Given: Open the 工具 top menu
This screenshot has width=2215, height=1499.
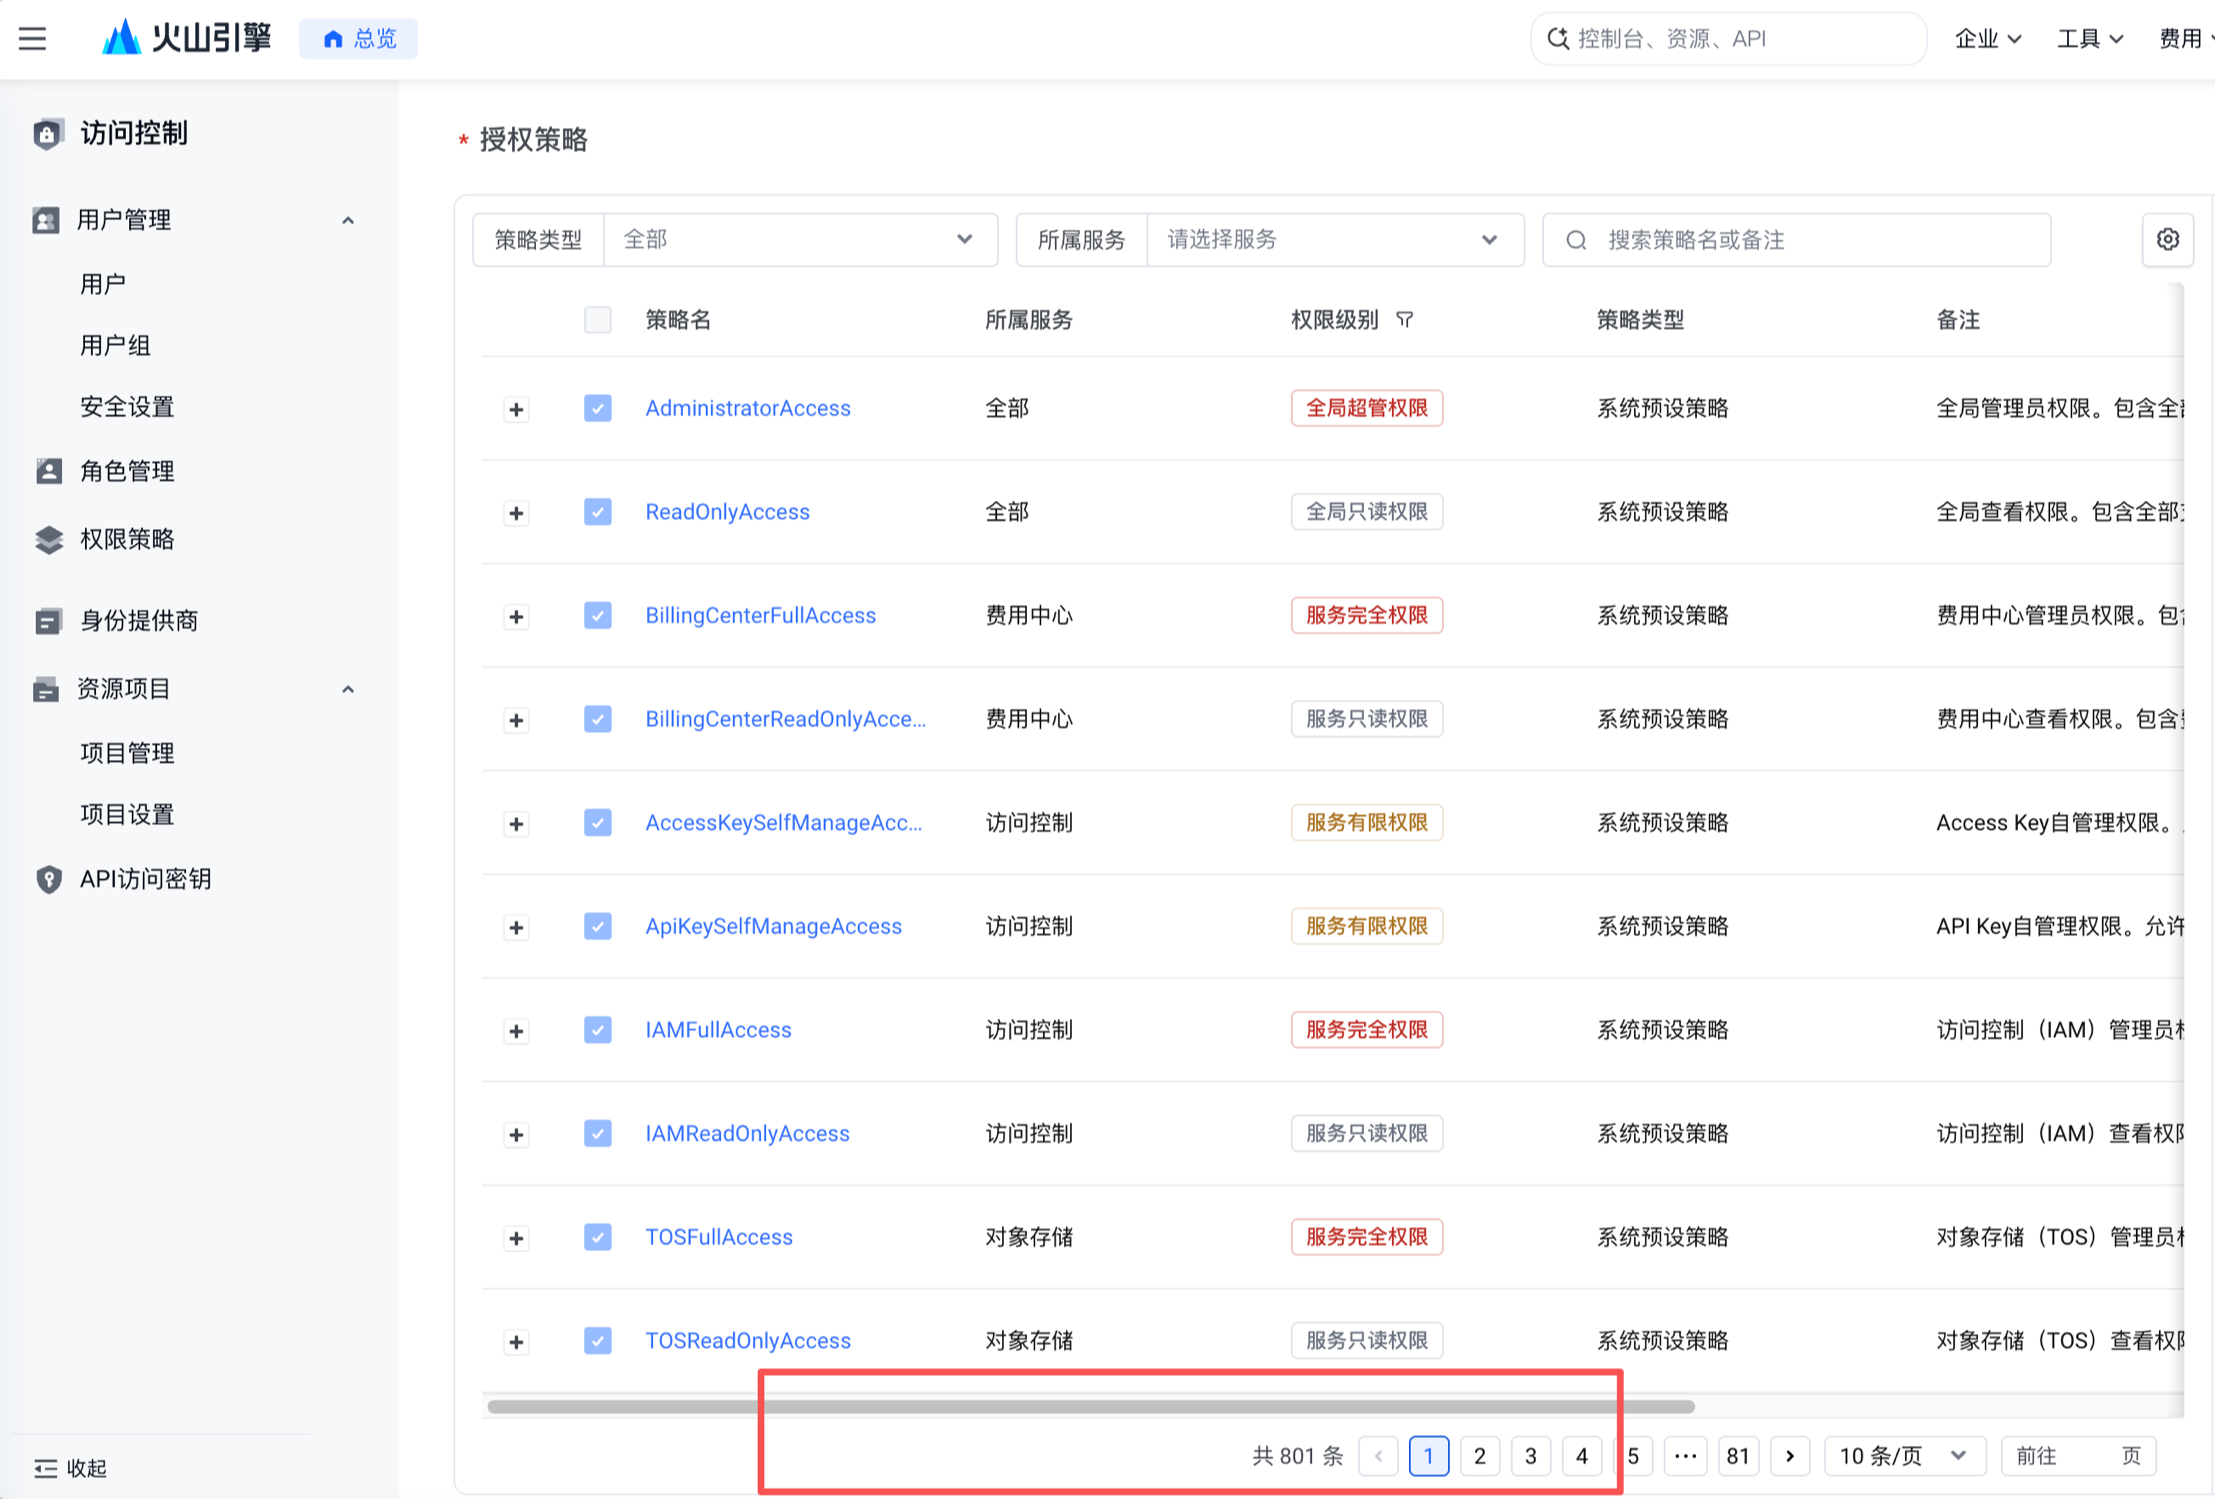Looking at the screenshot, I should [x=2090, y=39].
